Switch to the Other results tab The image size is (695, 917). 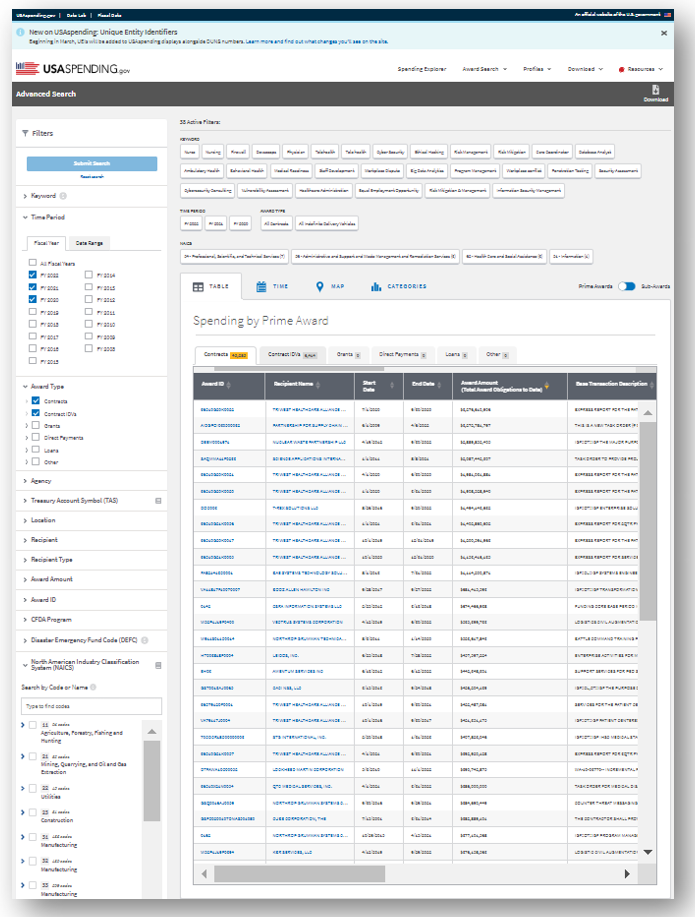(497, 354)
